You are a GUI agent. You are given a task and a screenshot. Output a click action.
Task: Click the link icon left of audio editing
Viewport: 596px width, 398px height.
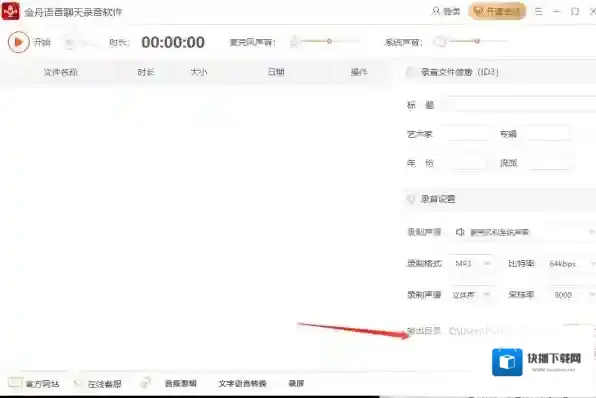[146, 382]
